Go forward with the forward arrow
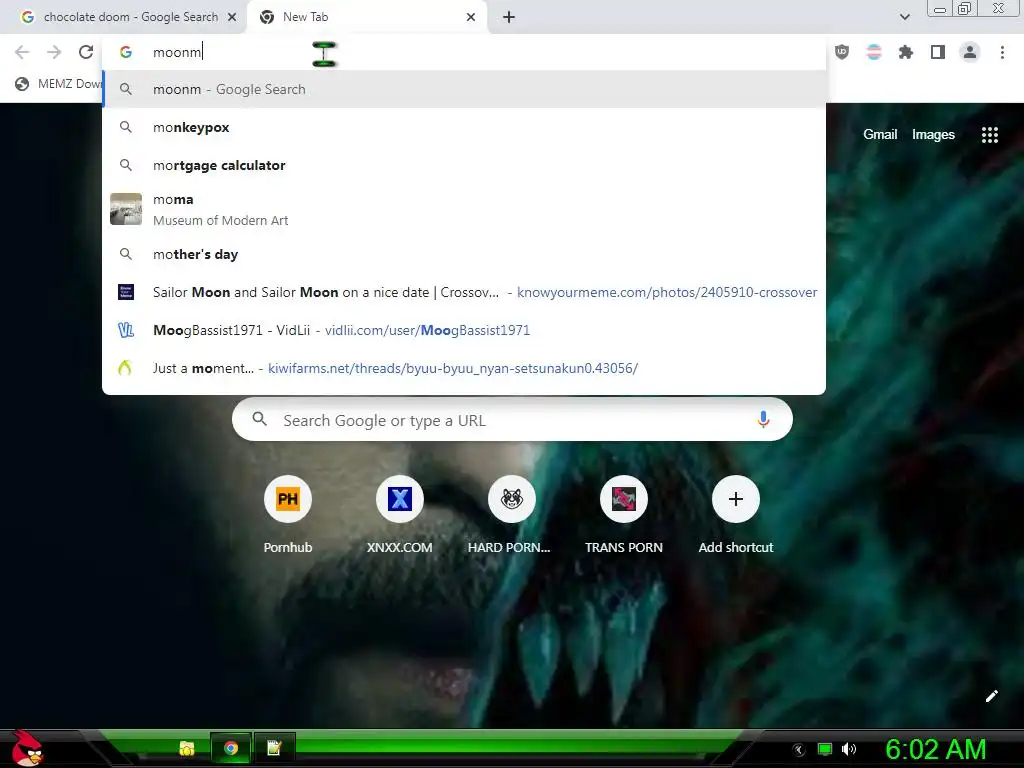 coord(54,52)
